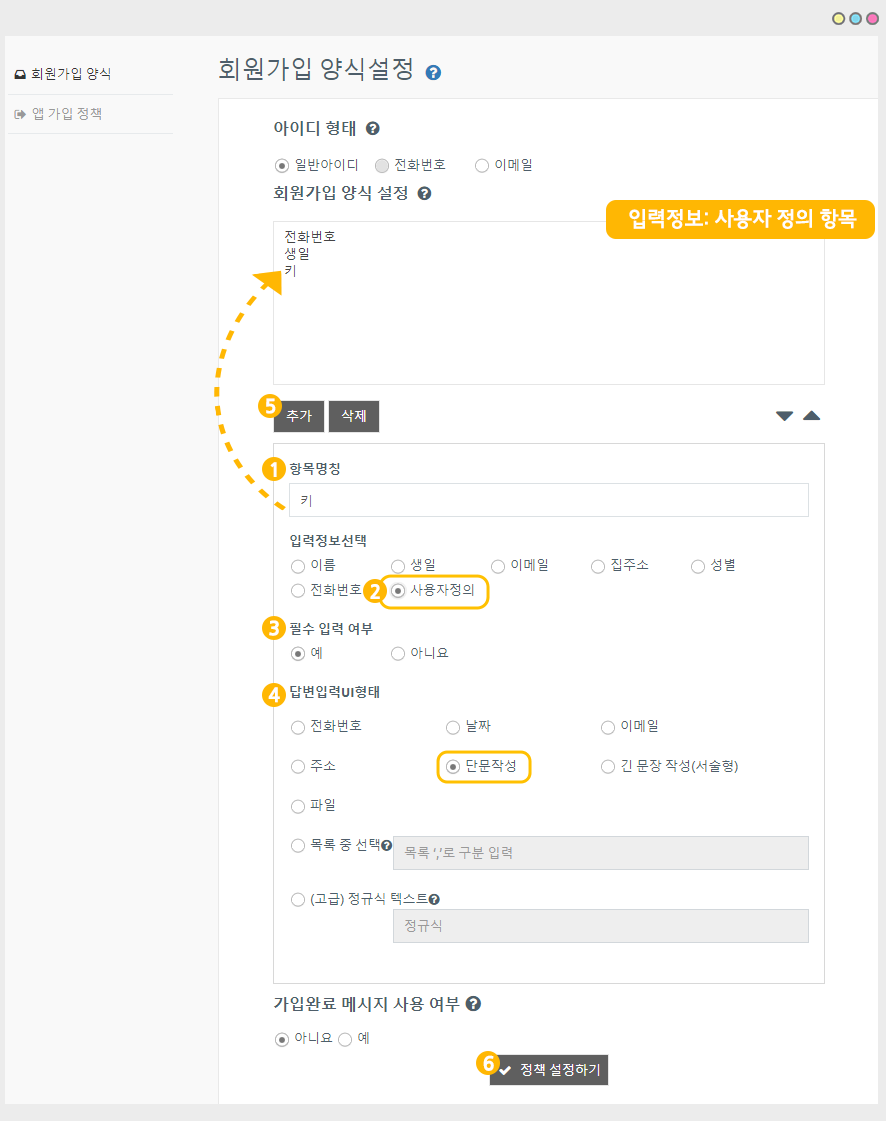Move item down with the down arrow
The width and height of the screenshot is (886, 1121).
[785, 416]
